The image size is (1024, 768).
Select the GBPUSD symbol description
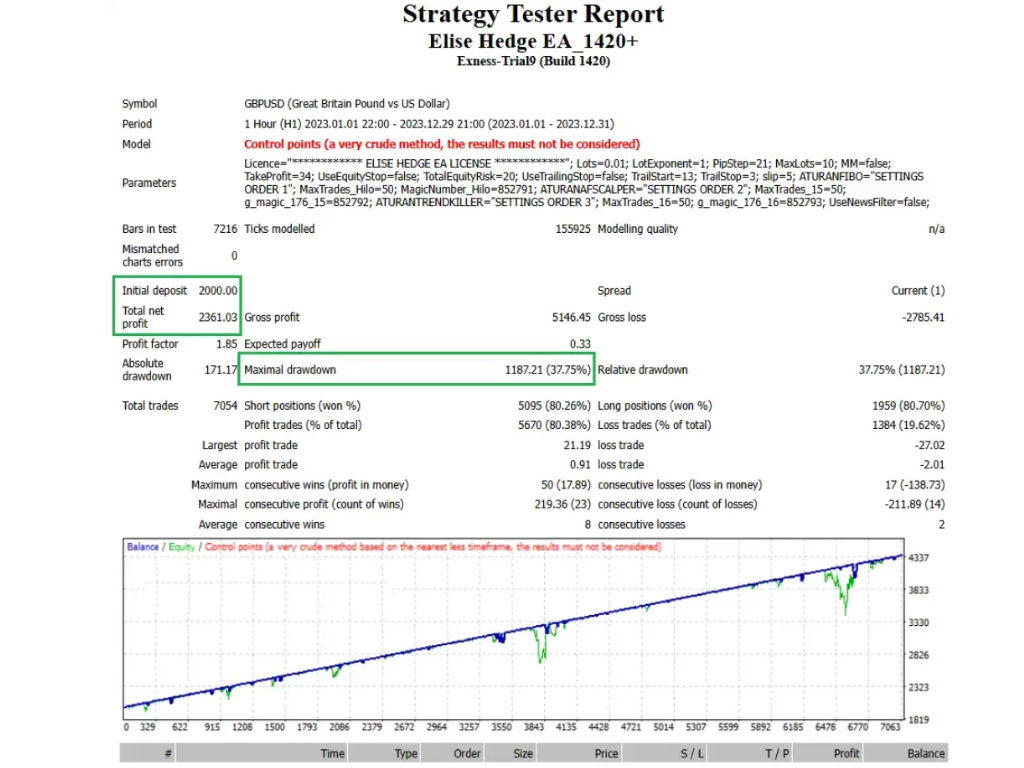coord(347,104)
